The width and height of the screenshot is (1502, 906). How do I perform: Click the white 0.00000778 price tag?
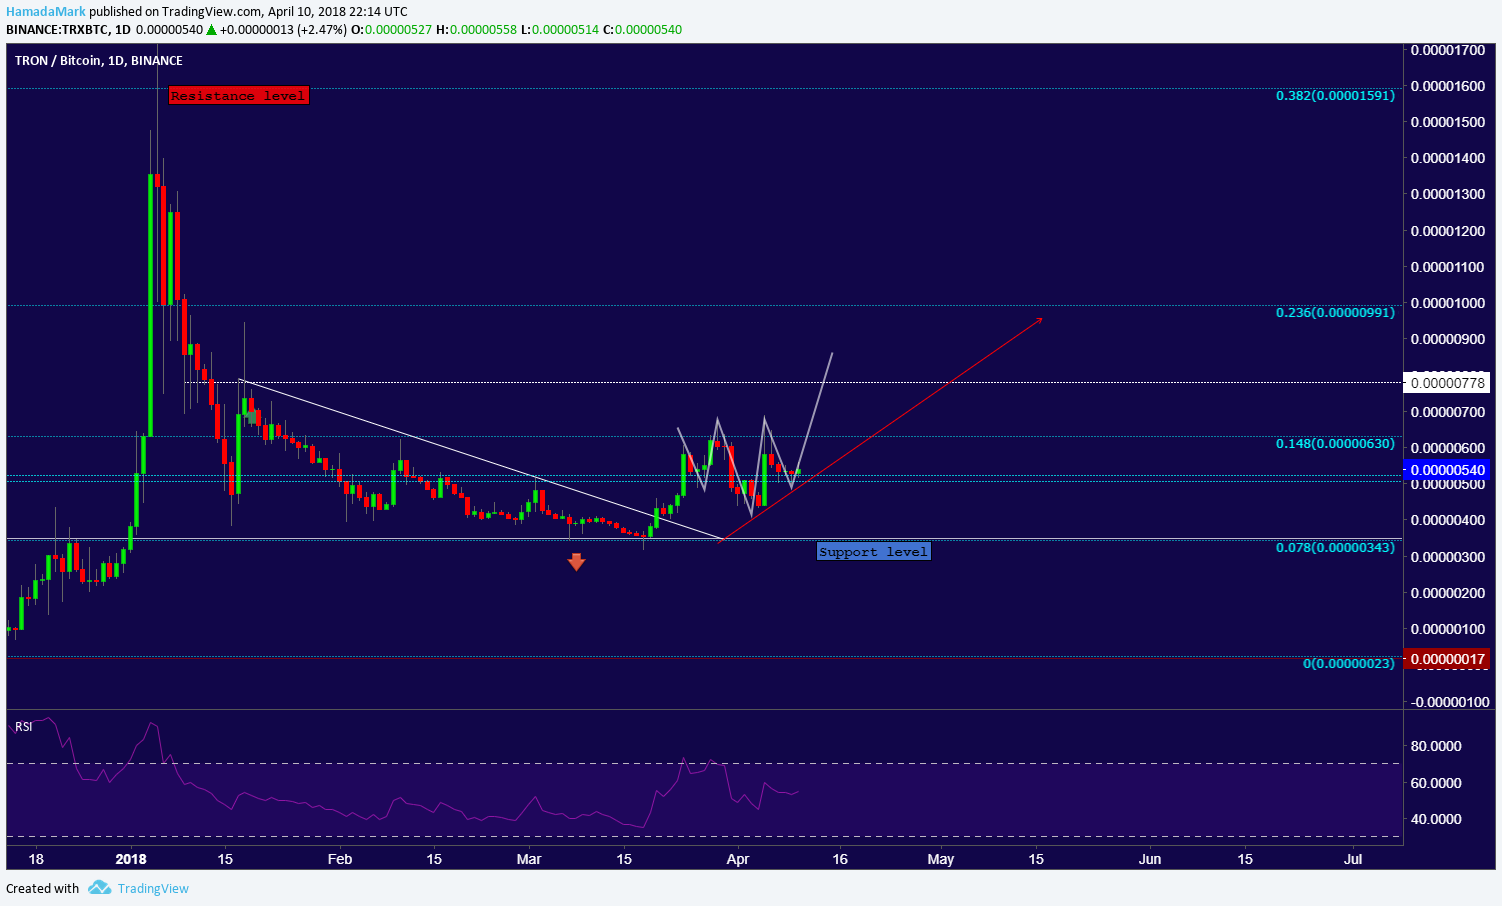coord(1447,383)
